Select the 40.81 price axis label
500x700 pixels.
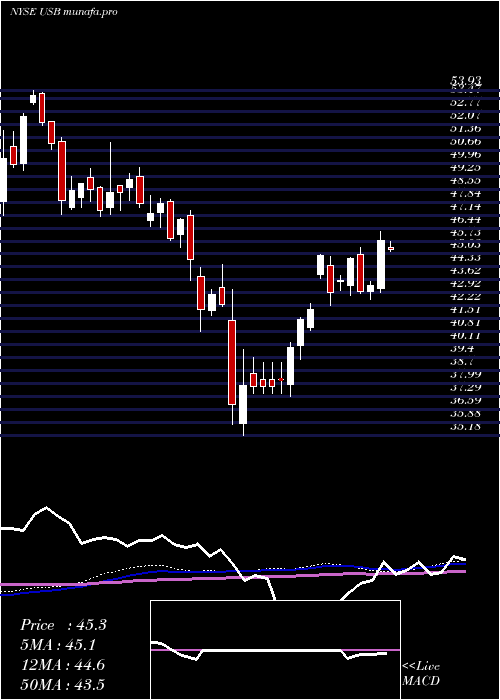coord(466,322)
